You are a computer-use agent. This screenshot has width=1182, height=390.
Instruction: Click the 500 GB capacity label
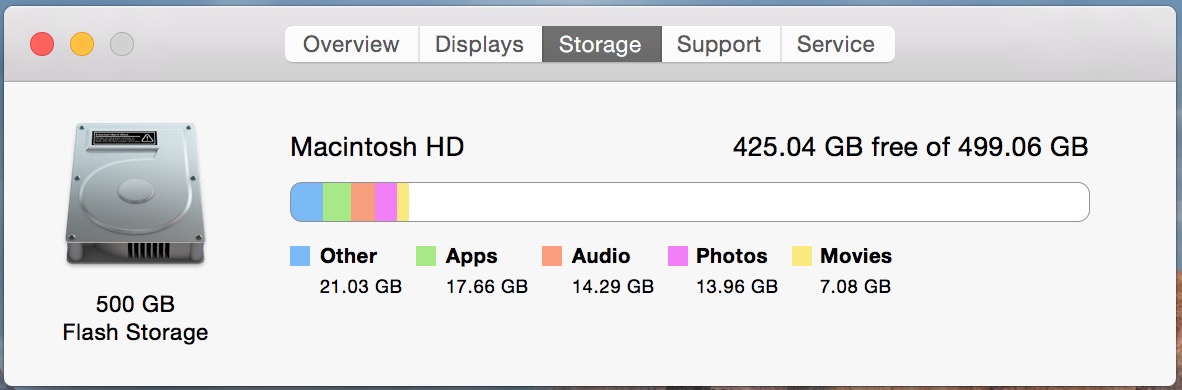(x=136, y=305)
